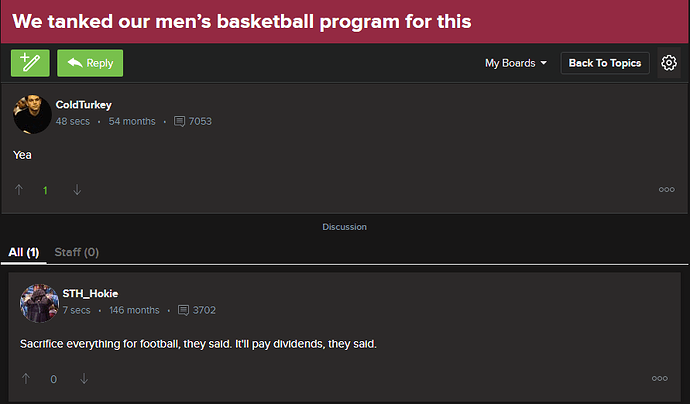Image resolution: width=690 pixels, height=404 pixels.
Task: Switch to the Staff (0) tab
Action: point(76,252)
